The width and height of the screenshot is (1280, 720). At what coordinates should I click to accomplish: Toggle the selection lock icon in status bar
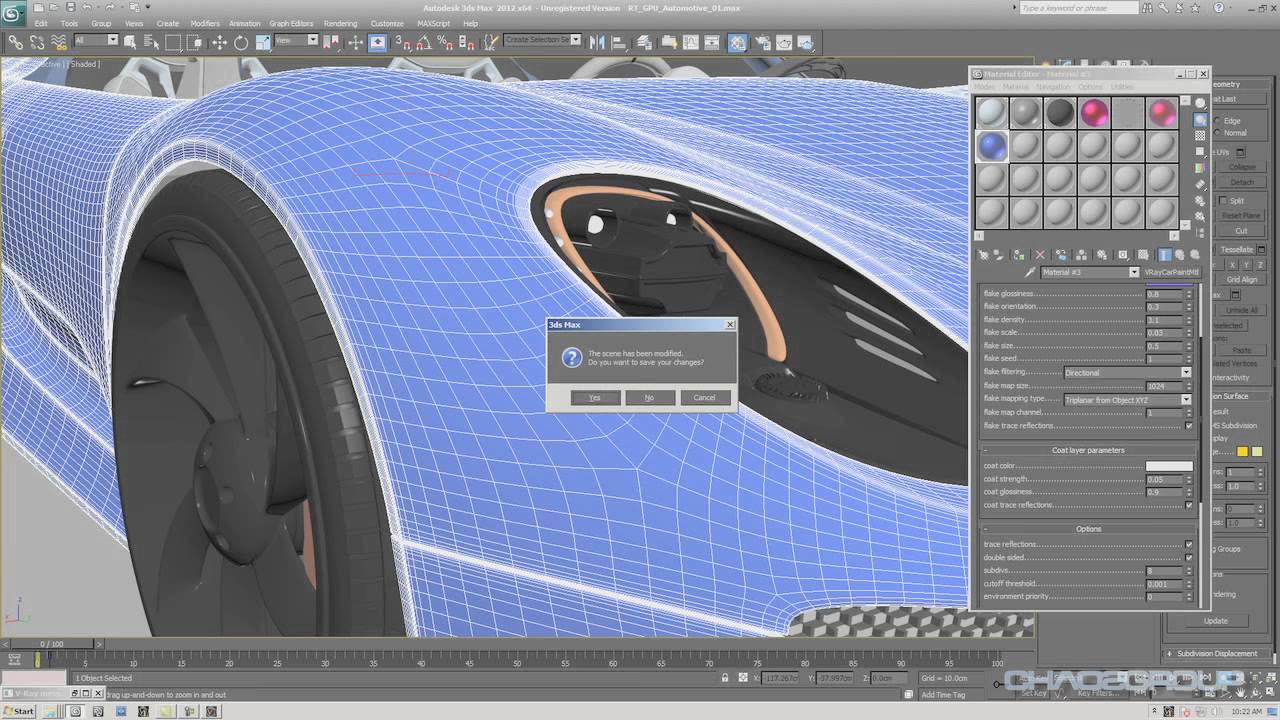725,678
